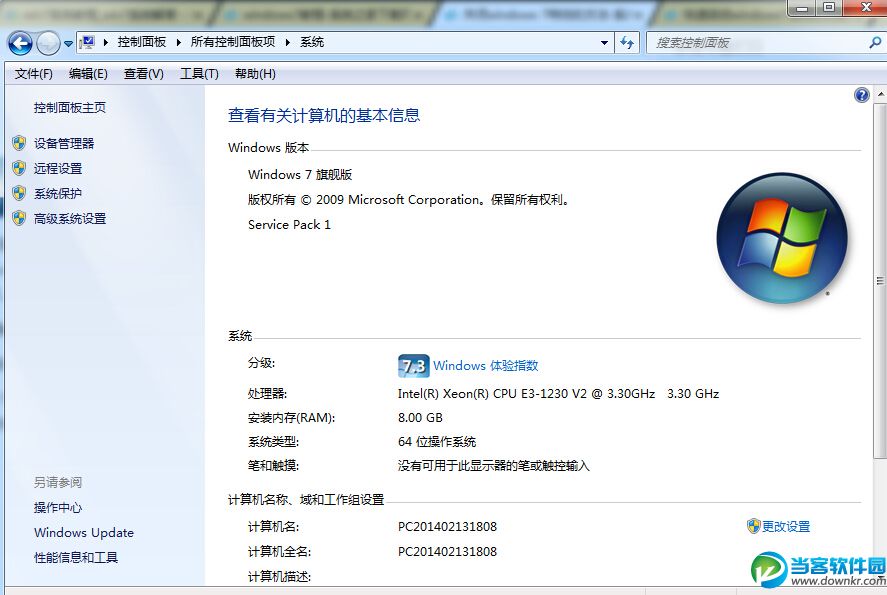Close the system window
The height and width of the screenshot is (595, 887).
tap(866, 8)
